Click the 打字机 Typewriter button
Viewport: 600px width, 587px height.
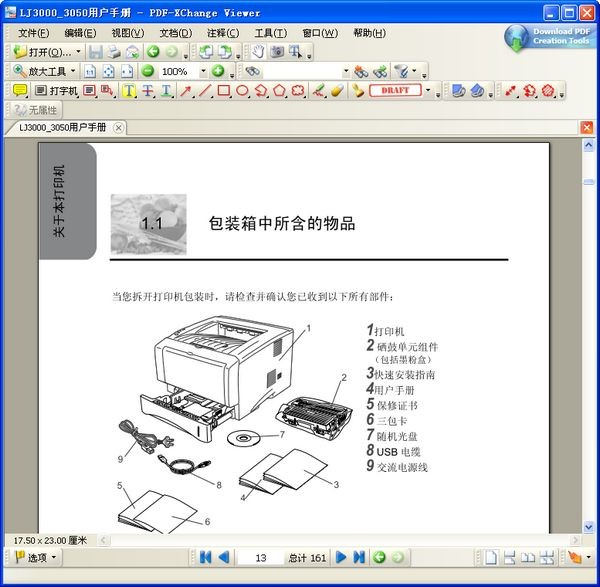[56, 90]
